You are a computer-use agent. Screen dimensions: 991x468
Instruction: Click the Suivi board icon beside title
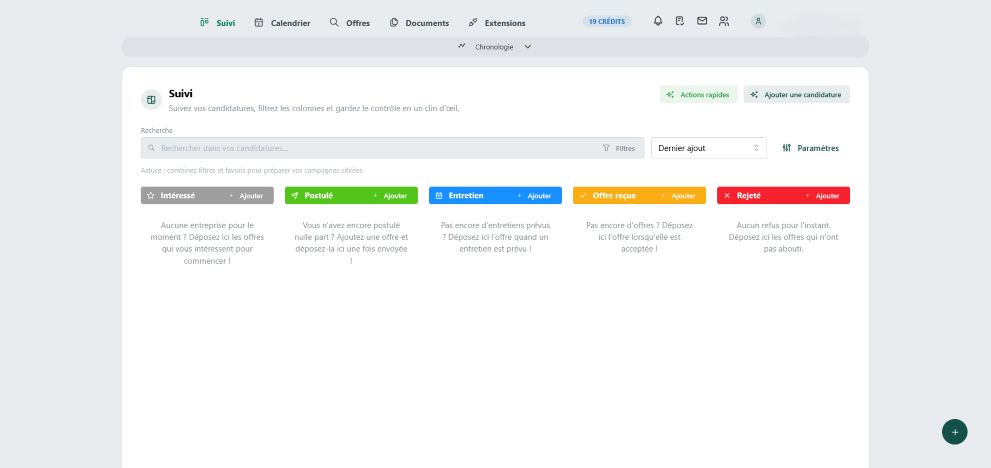click(151, 100)
